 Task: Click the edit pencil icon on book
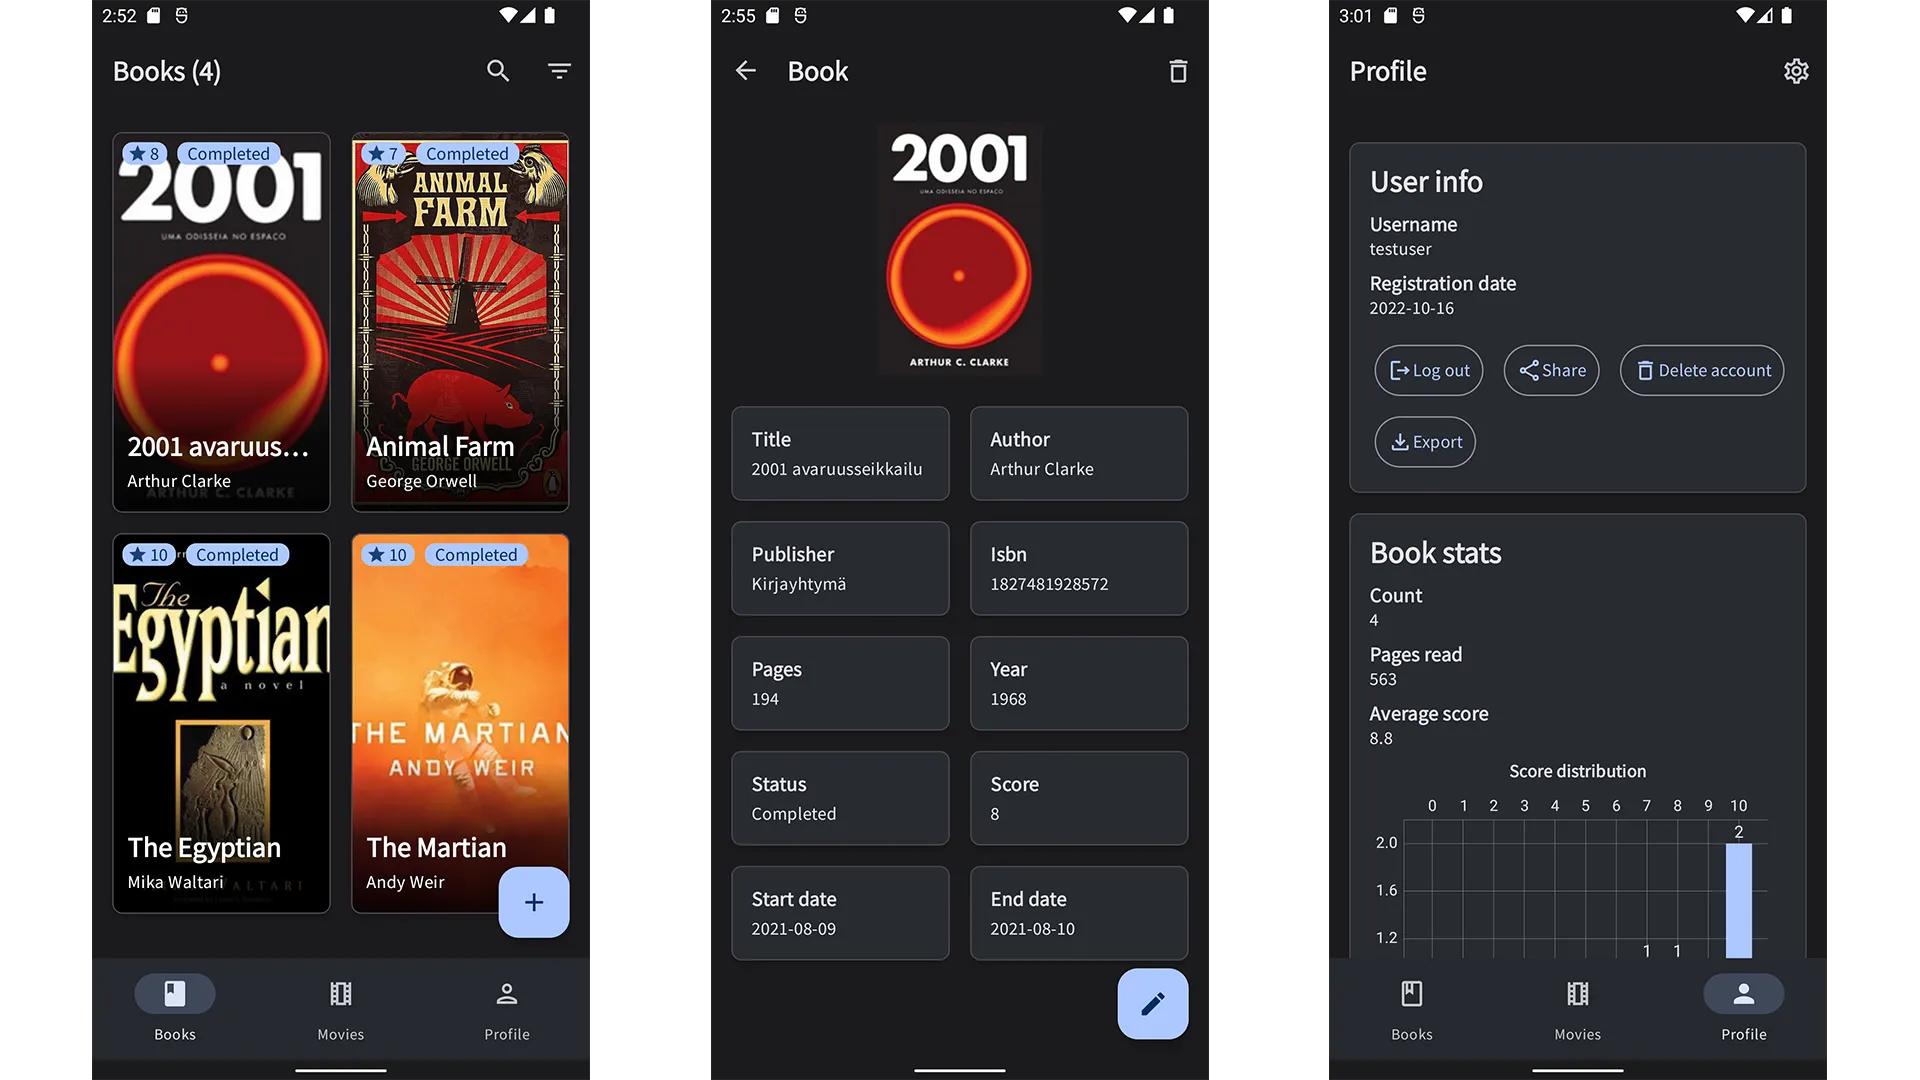(1151, 1004)
